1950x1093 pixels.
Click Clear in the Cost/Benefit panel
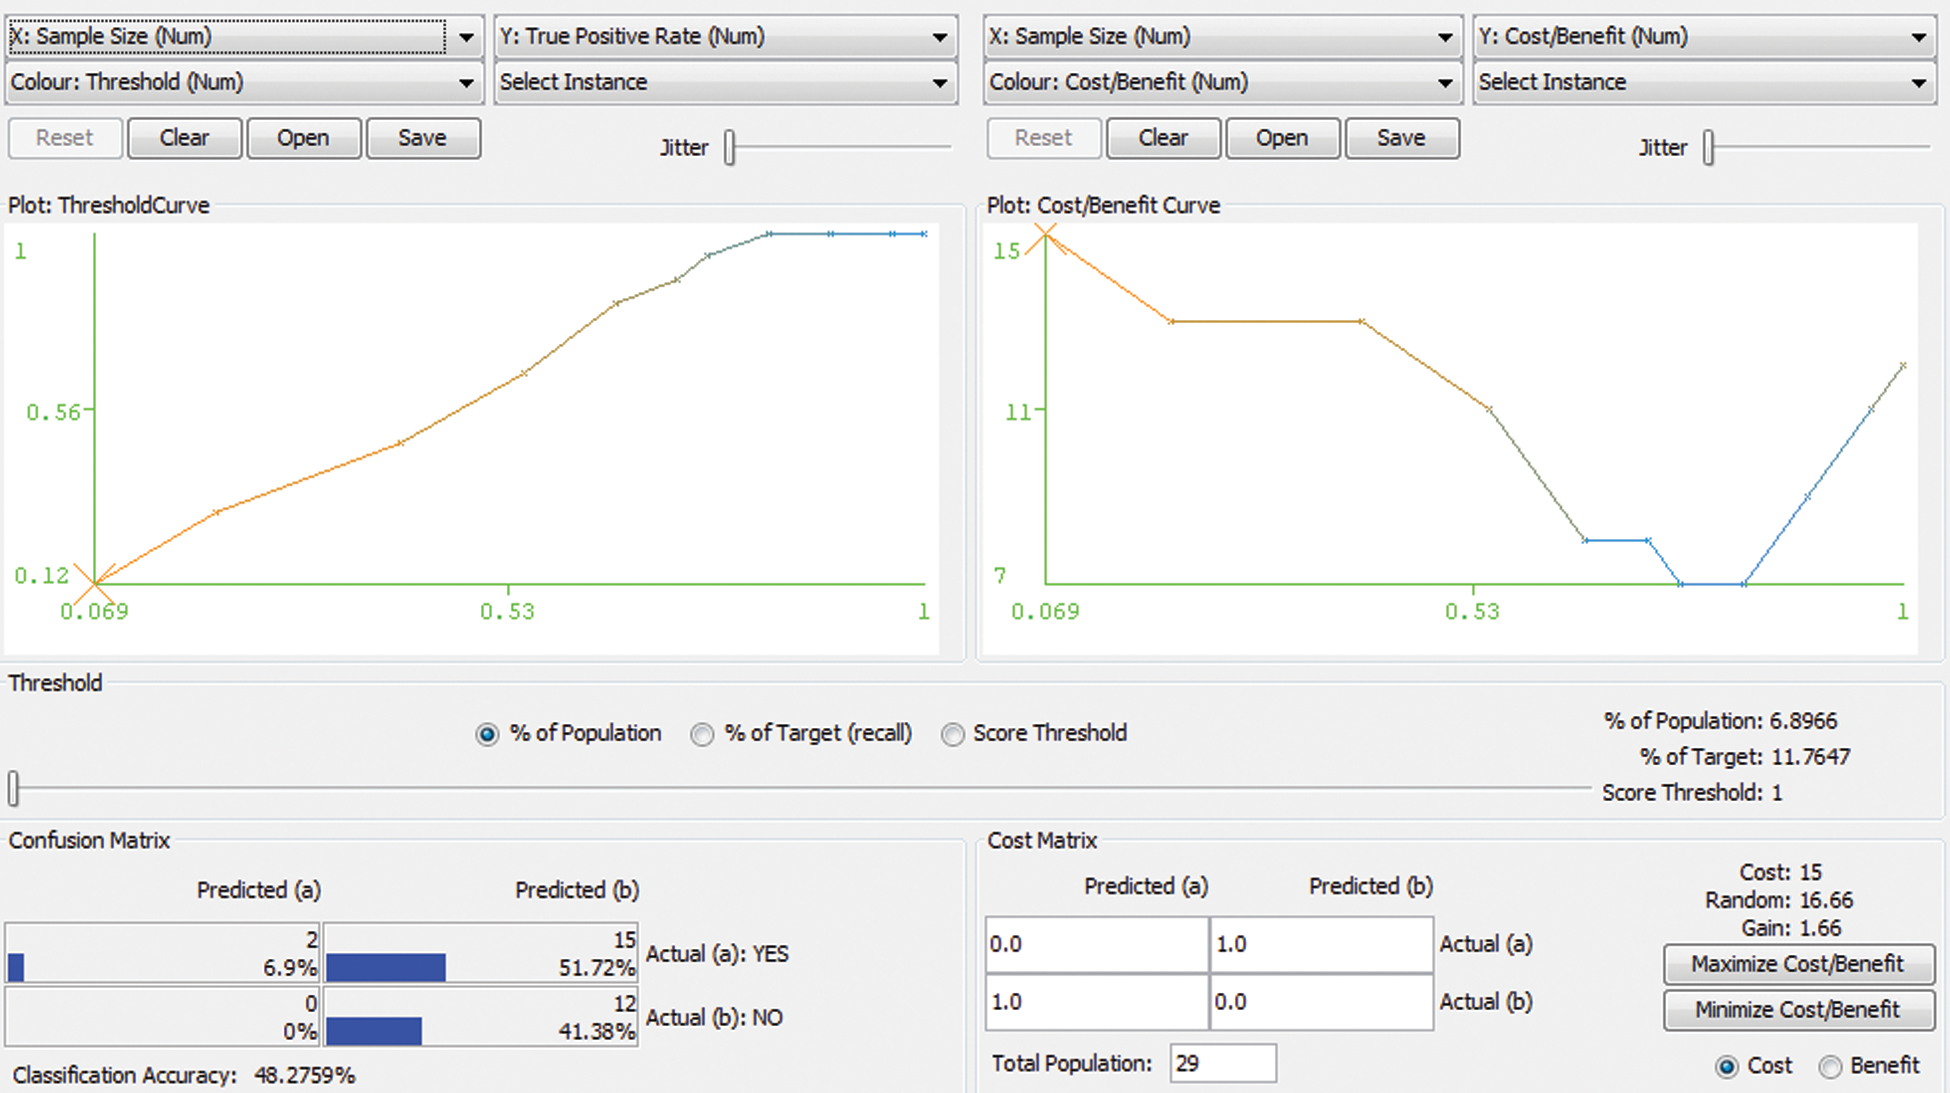tap(1163, 138)
